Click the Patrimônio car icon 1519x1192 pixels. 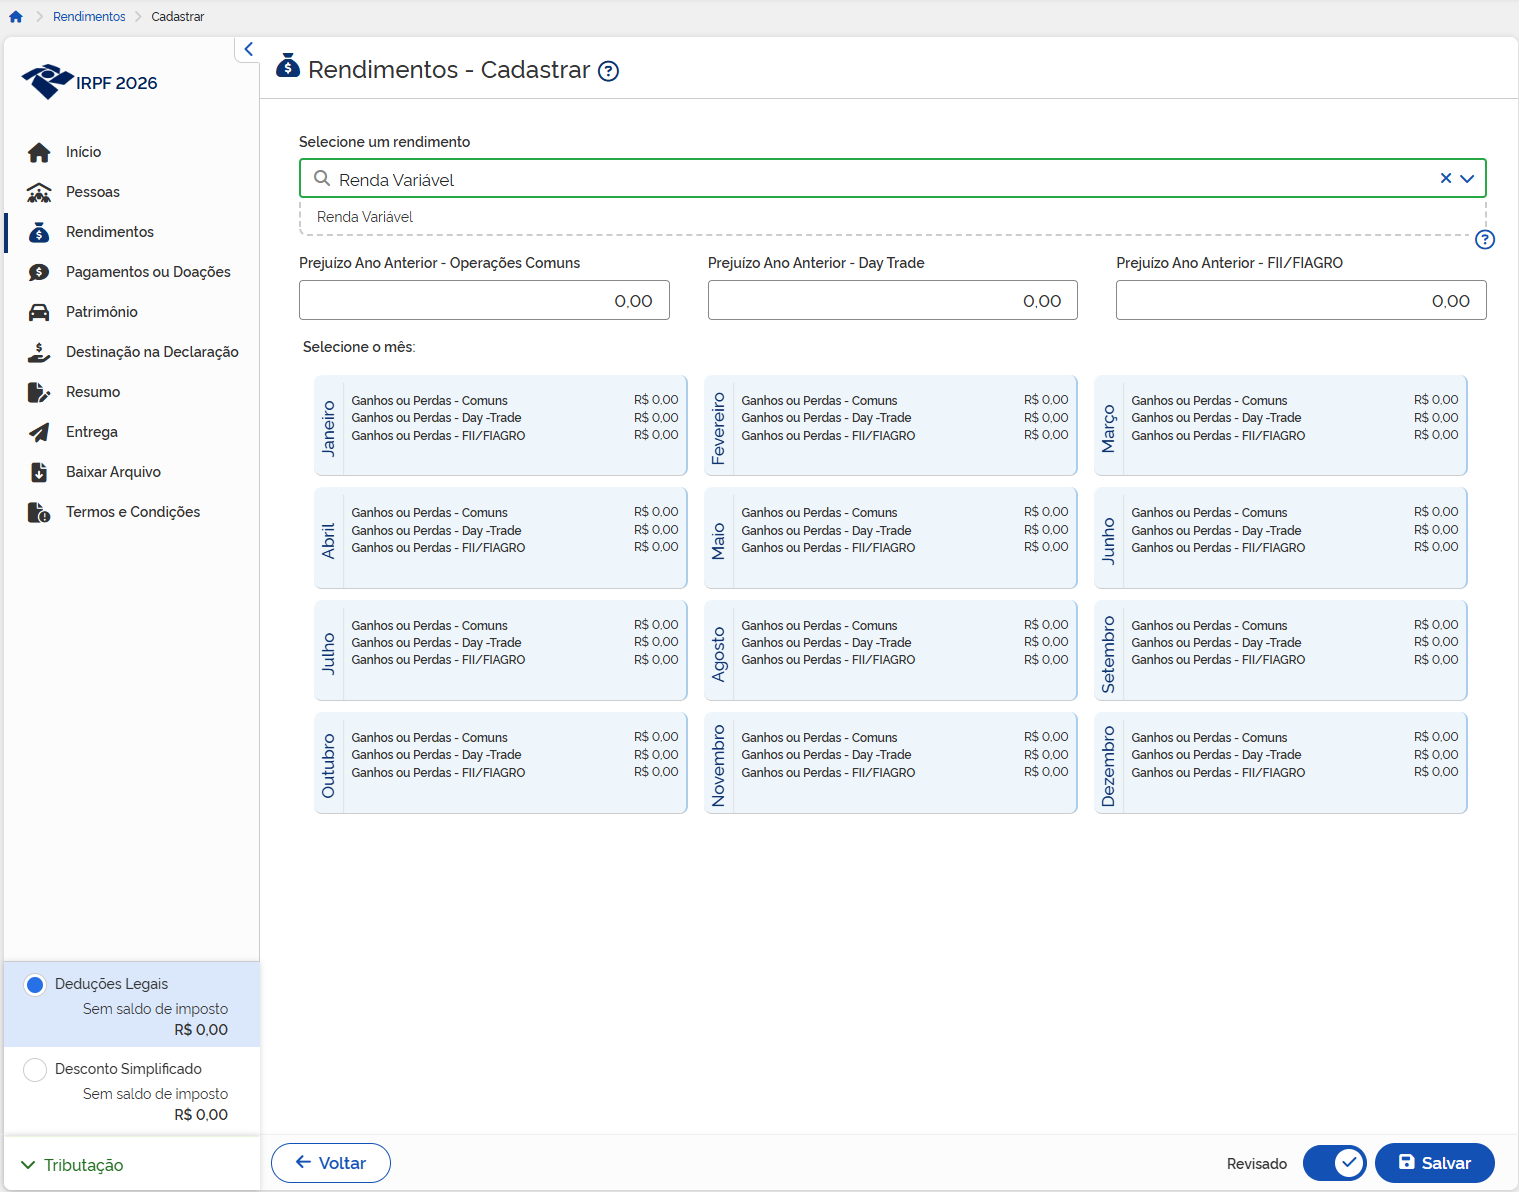click(x=39, y=312)
